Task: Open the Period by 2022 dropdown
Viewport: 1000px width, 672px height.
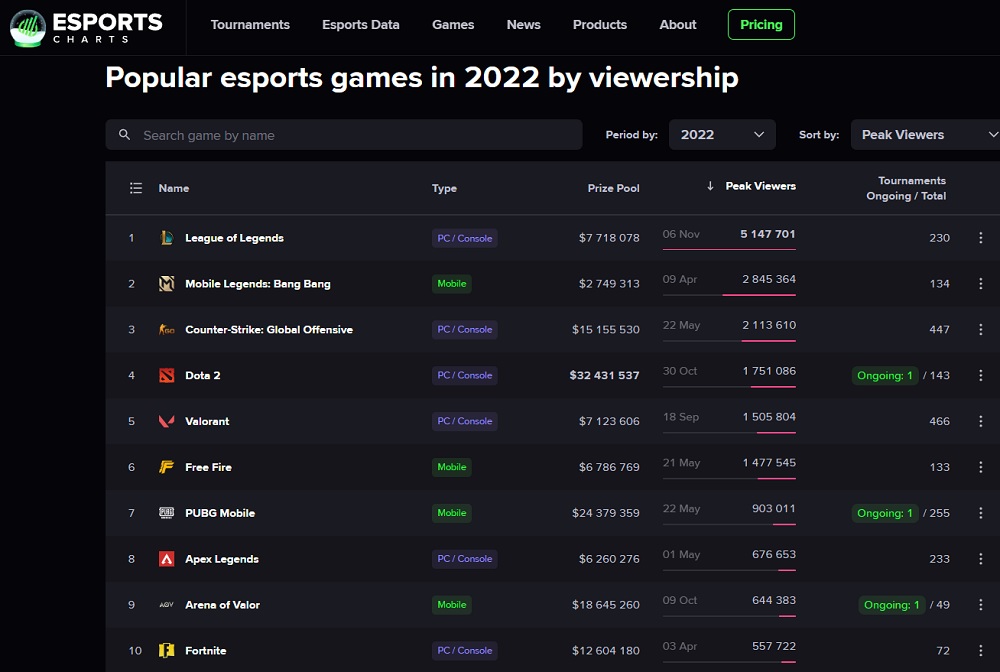Action: [722, 135]
